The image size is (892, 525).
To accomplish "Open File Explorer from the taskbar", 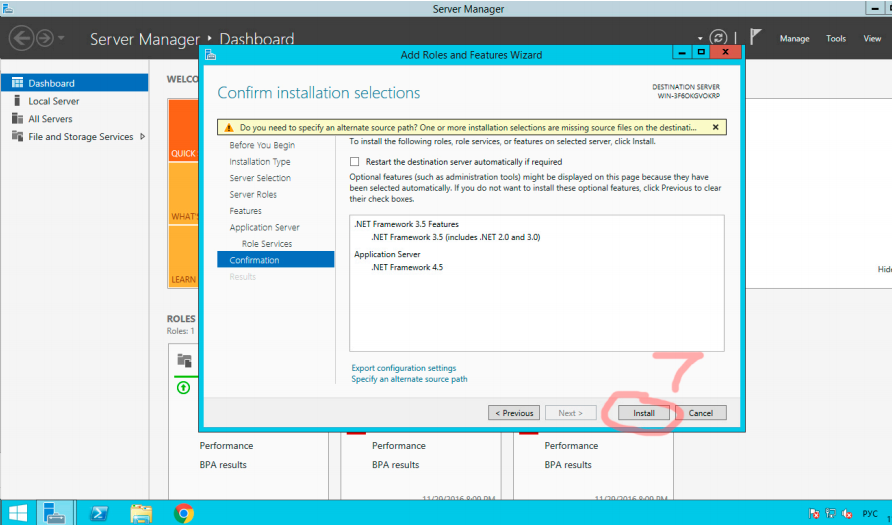I will 141,513.
